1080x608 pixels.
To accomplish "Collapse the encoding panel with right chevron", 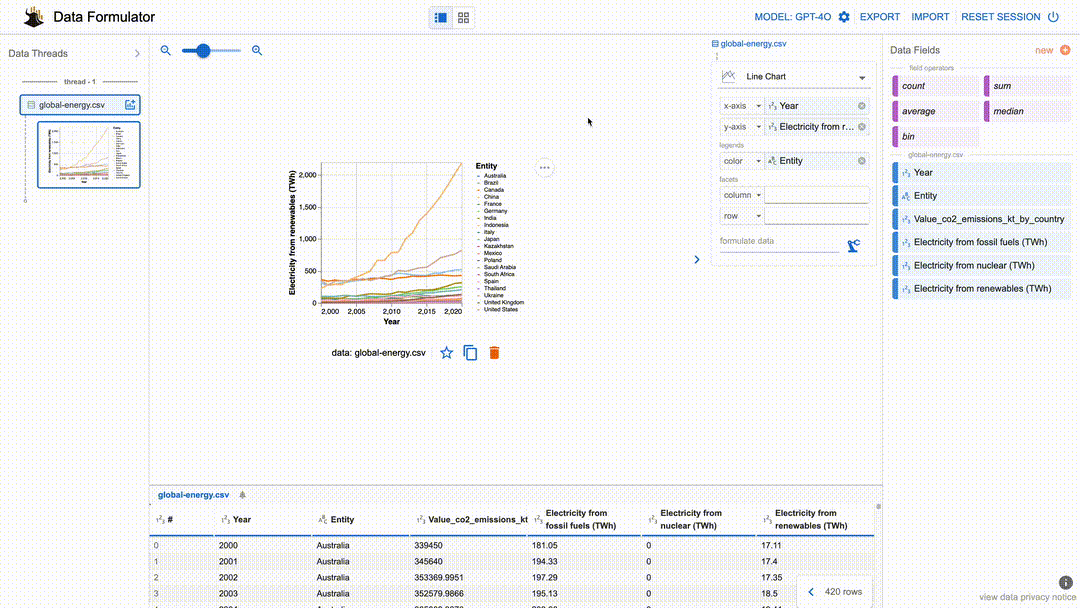I will [x=696, y=260].
